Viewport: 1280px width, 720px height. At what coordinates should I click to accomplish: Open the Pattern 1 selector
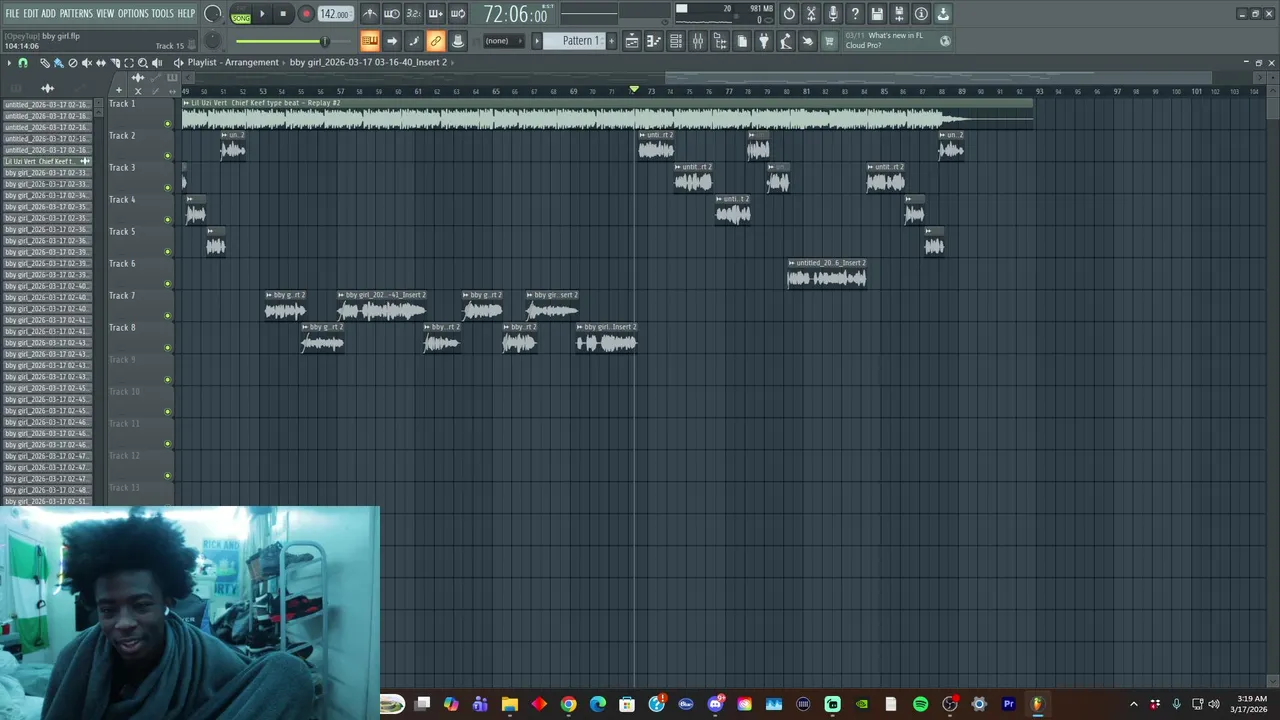coord(579,41)
